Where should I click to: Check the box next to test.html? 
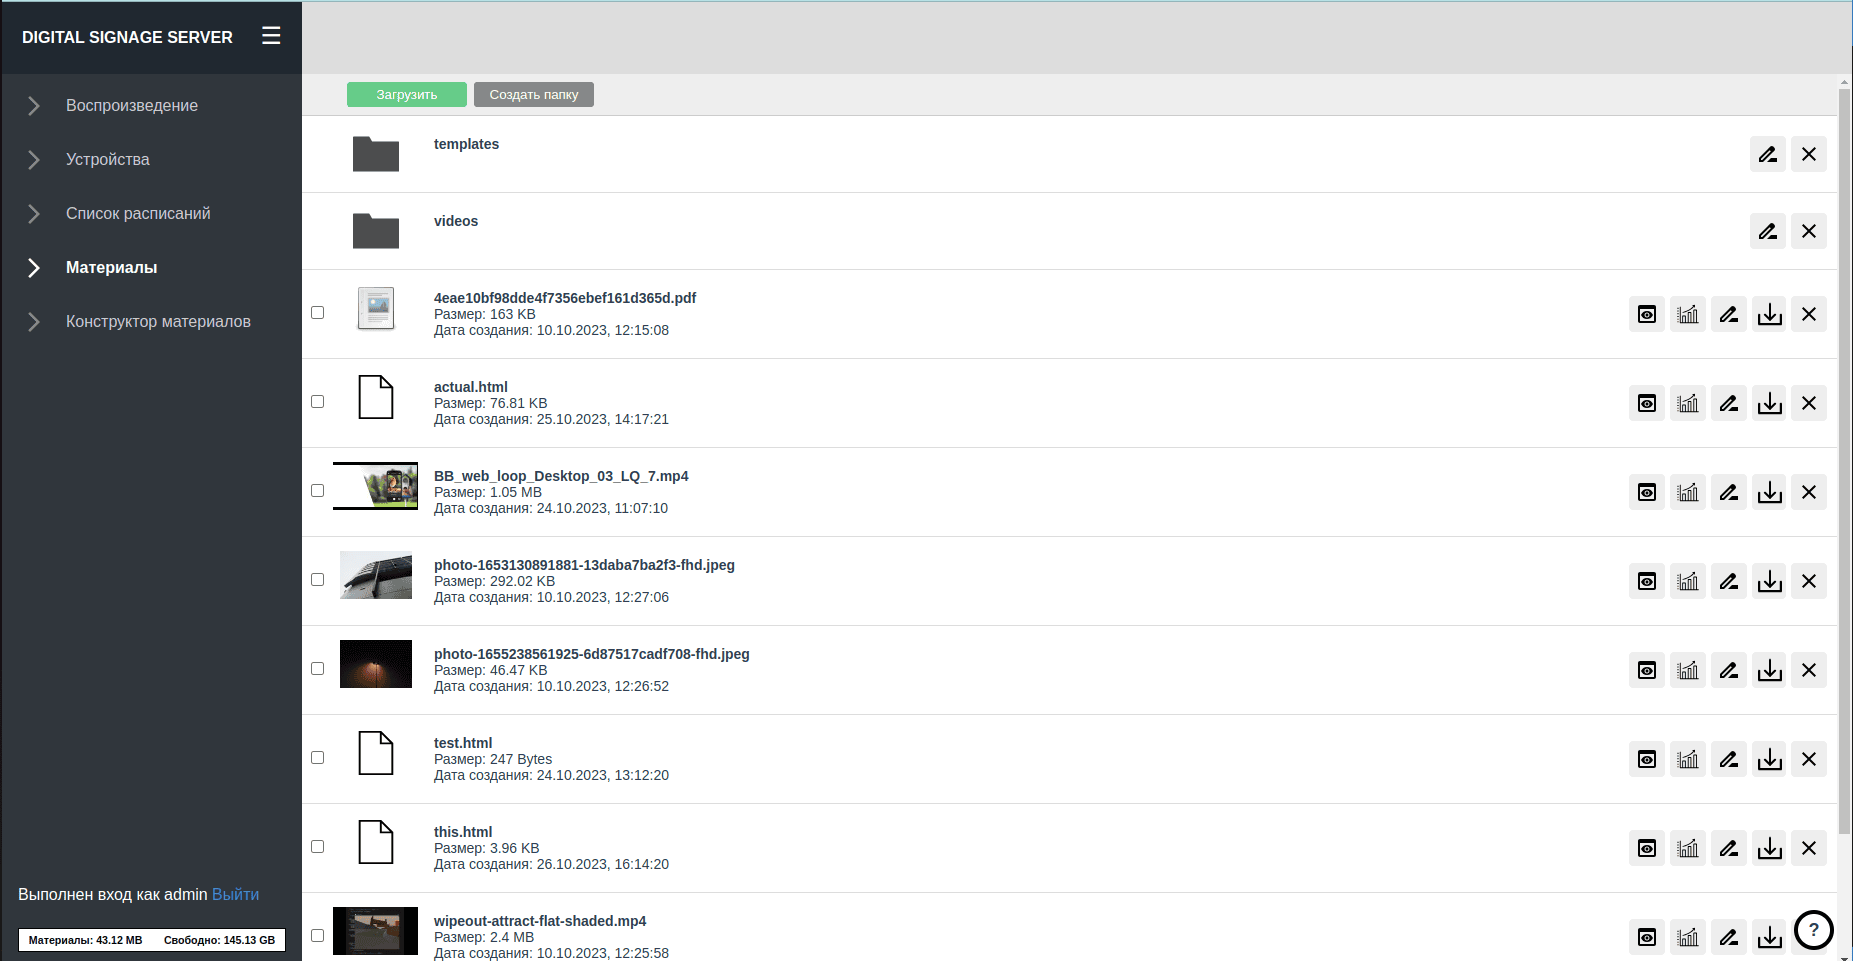(x=318, y=758)
